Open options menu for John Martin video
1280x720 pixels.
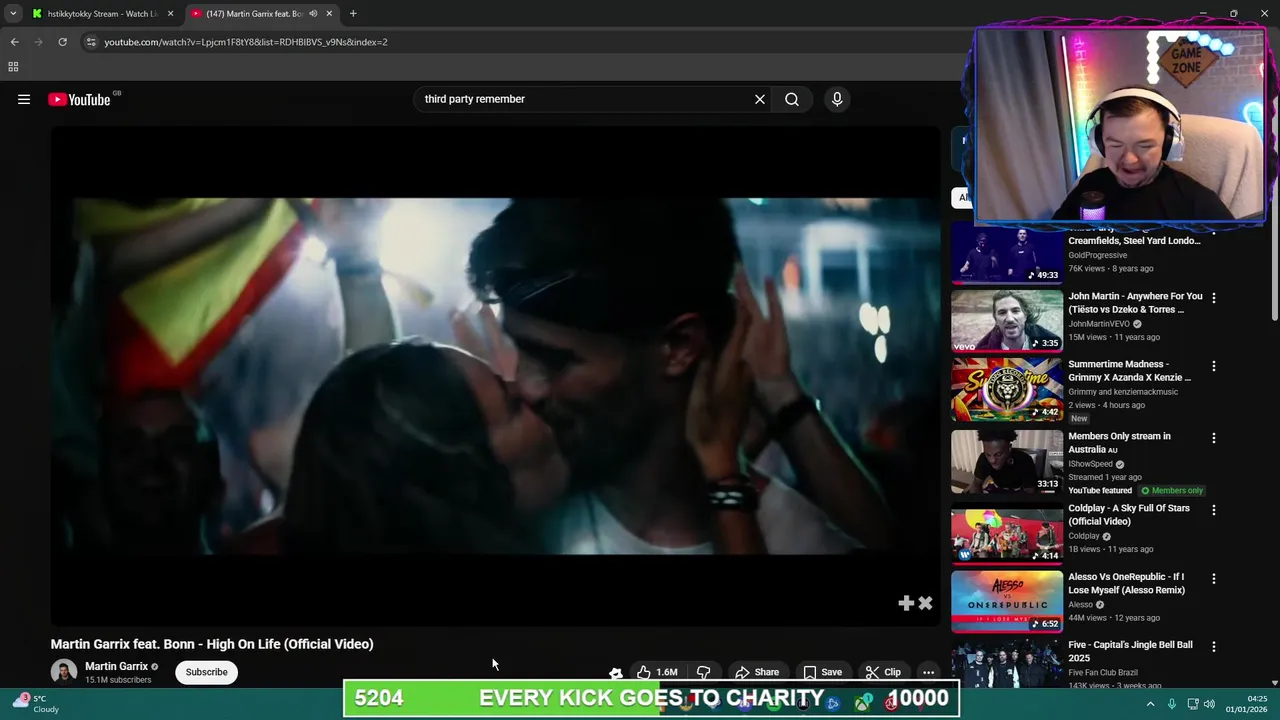tap(1214, 298)
